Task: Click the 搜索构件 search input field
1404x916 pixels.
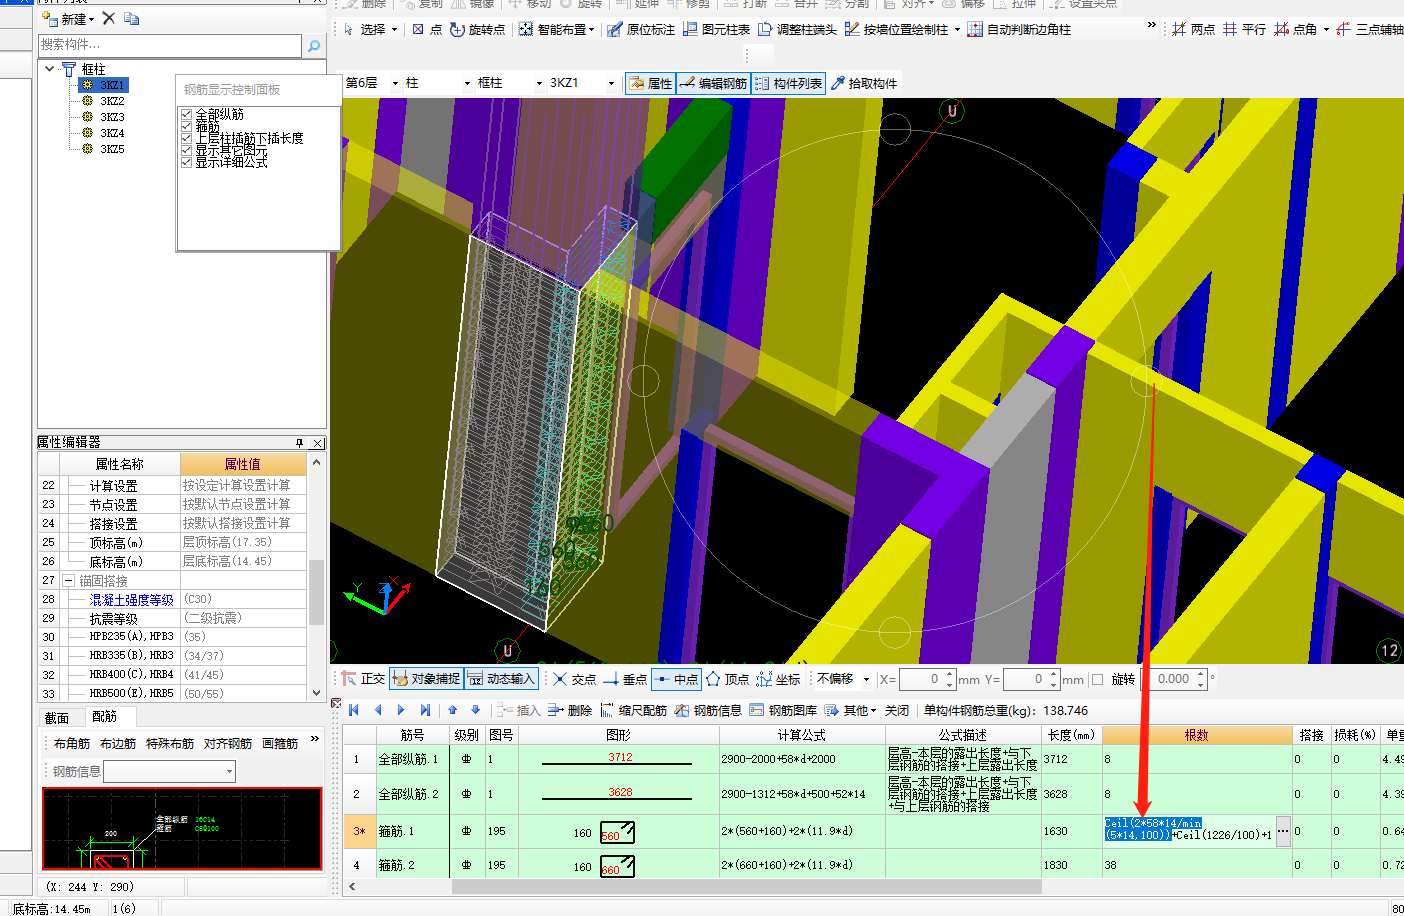Action: click(x=170, y=46)
